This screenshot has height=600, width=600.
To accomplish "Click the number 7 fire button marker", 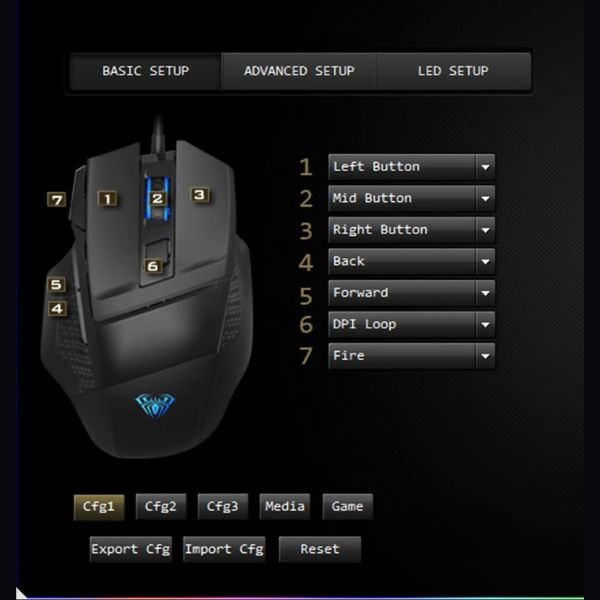I will (57, 199).
